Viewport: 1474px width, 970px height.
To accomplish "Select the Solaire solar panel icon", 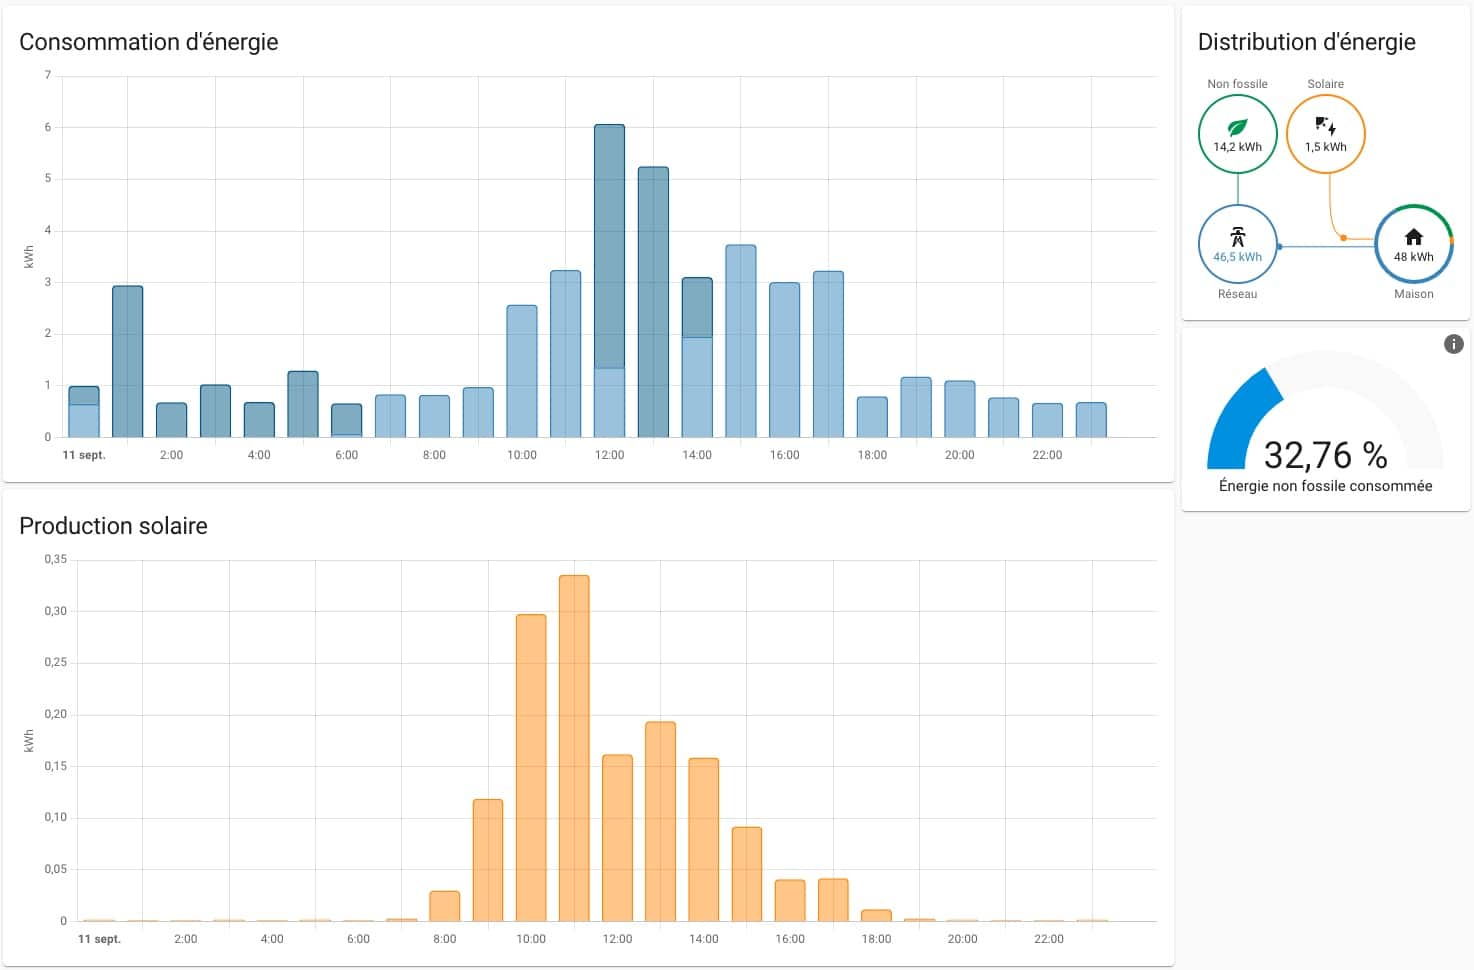I will [x=1325, y=126].
